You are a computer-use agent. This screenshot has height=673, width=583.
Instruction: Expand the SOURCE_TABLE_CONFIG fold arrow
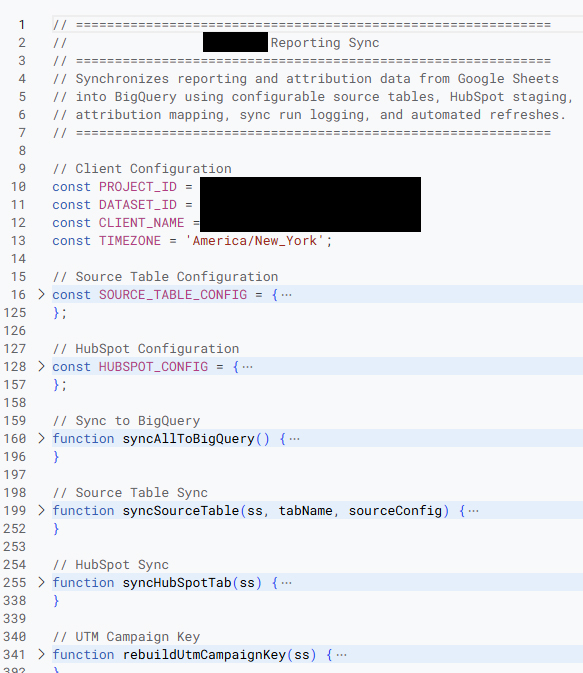pos(41,294)
